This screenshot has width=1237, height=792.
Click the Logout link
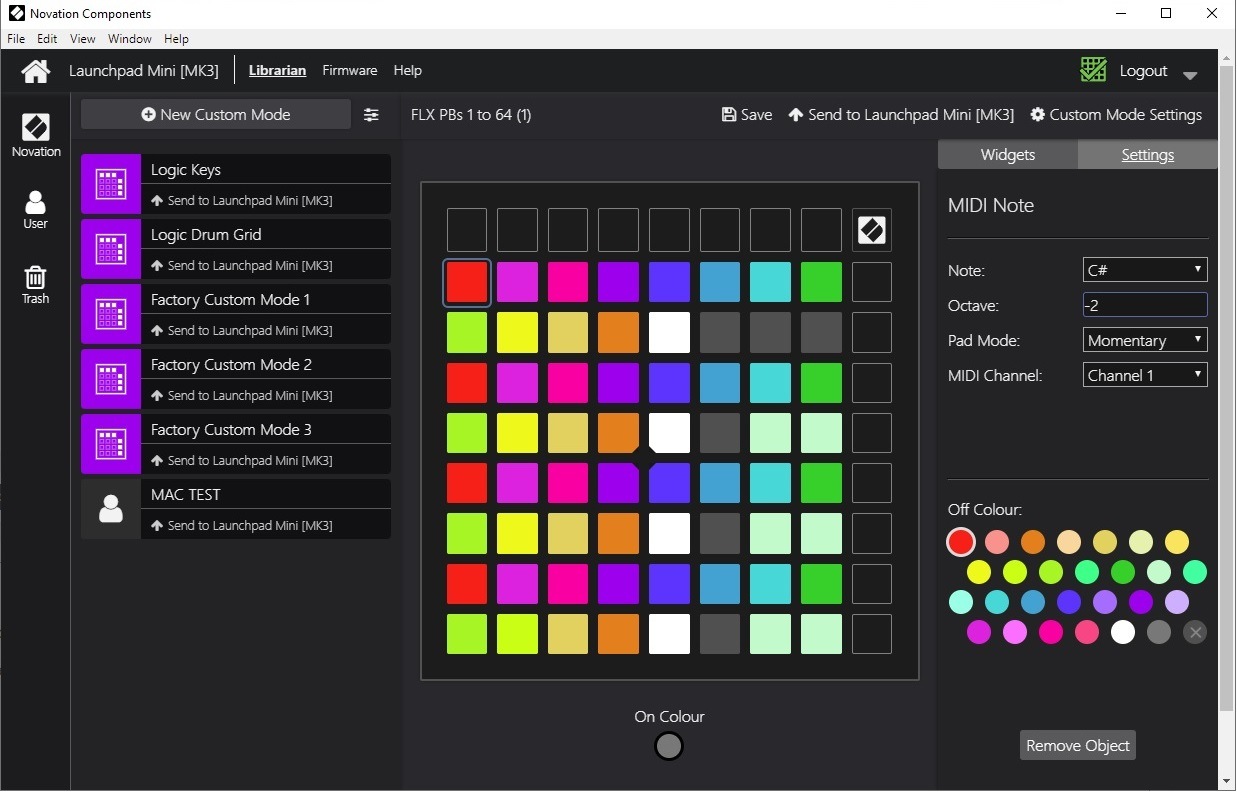click(1143, 71)
